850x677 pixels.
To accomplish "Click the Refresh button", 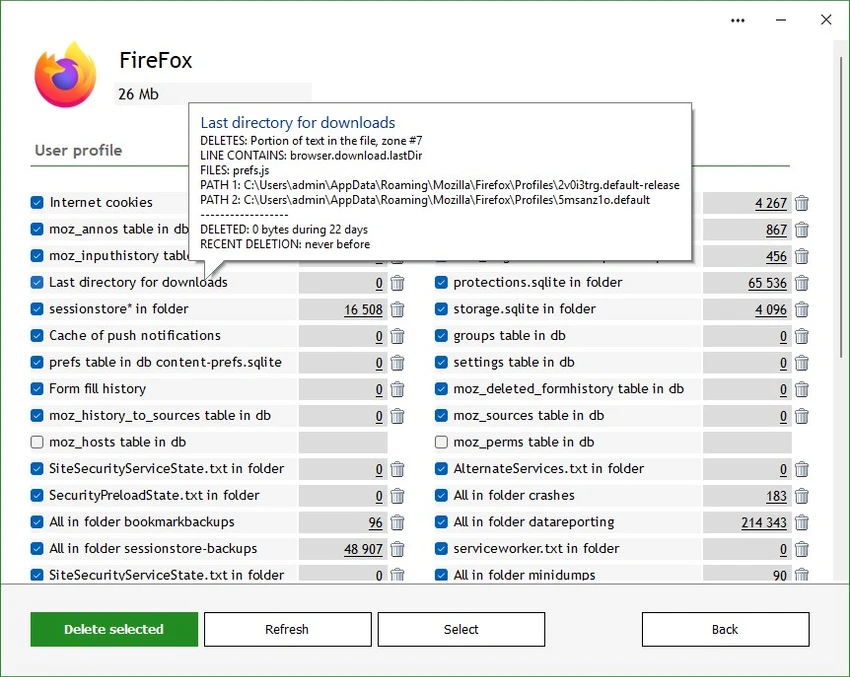I will [287, 629].
